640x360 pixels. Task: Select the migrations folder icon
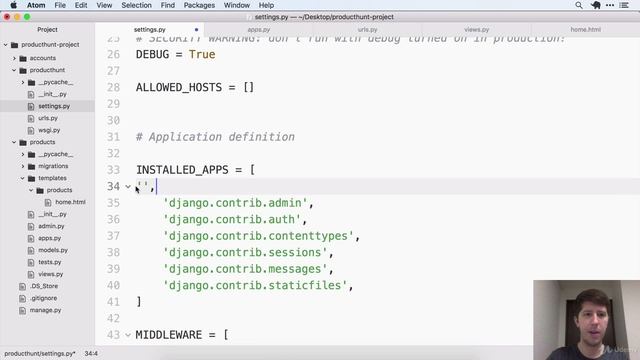(31, 166)
